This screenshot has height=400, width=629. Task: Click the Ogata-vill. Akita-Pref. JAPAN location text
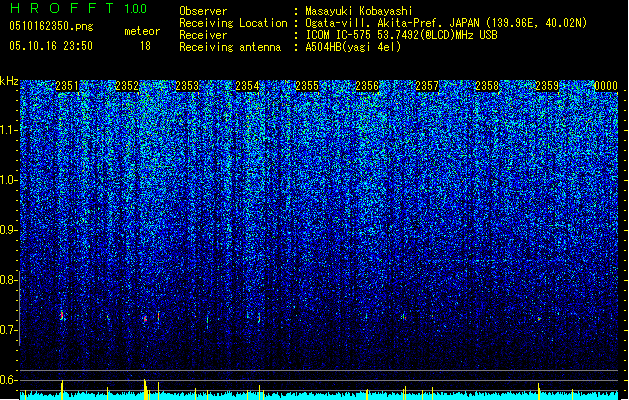[x=446, y=23]
